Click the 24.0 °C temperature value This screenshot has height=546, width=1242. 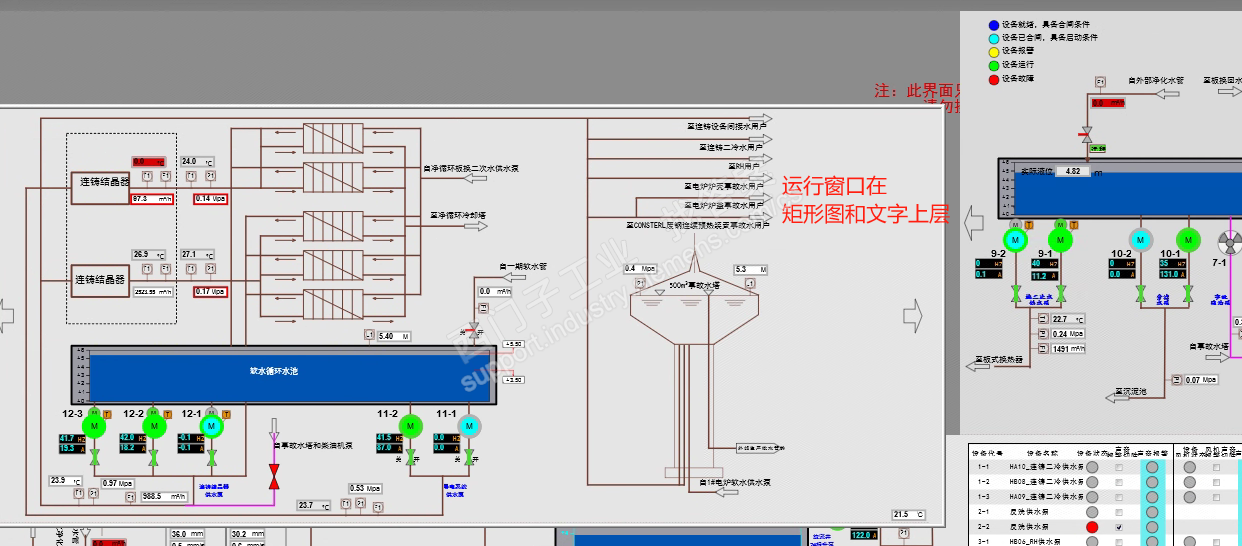pyautogui.click(x=198, y=162)
